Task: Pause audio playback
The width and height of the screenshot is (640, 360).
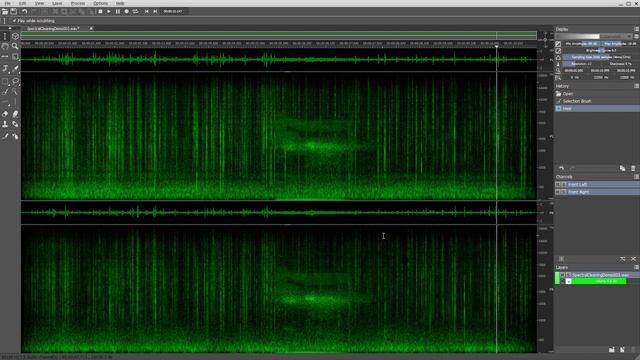Action: [x=118, y=11]
